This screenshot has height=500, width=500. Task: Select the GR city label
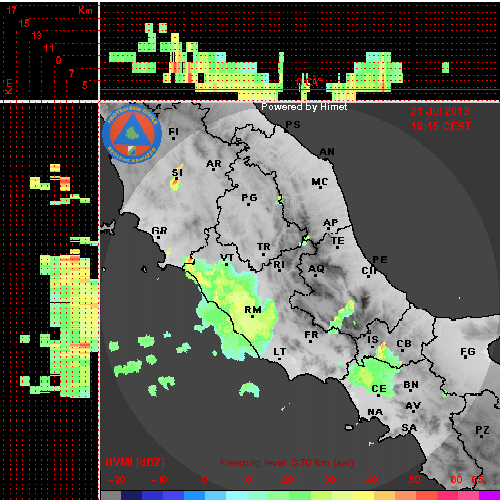point(159,231)
